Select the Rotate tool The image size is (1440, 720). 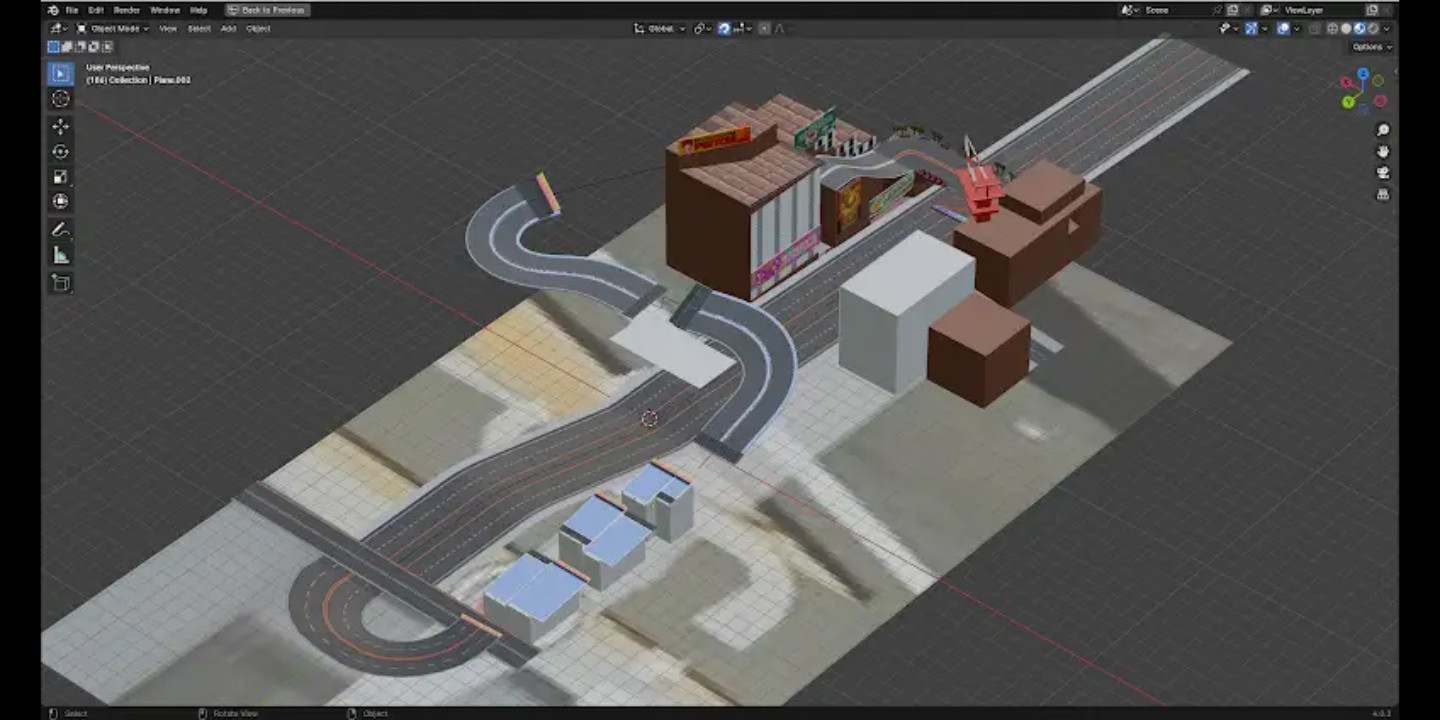[61, 151]
